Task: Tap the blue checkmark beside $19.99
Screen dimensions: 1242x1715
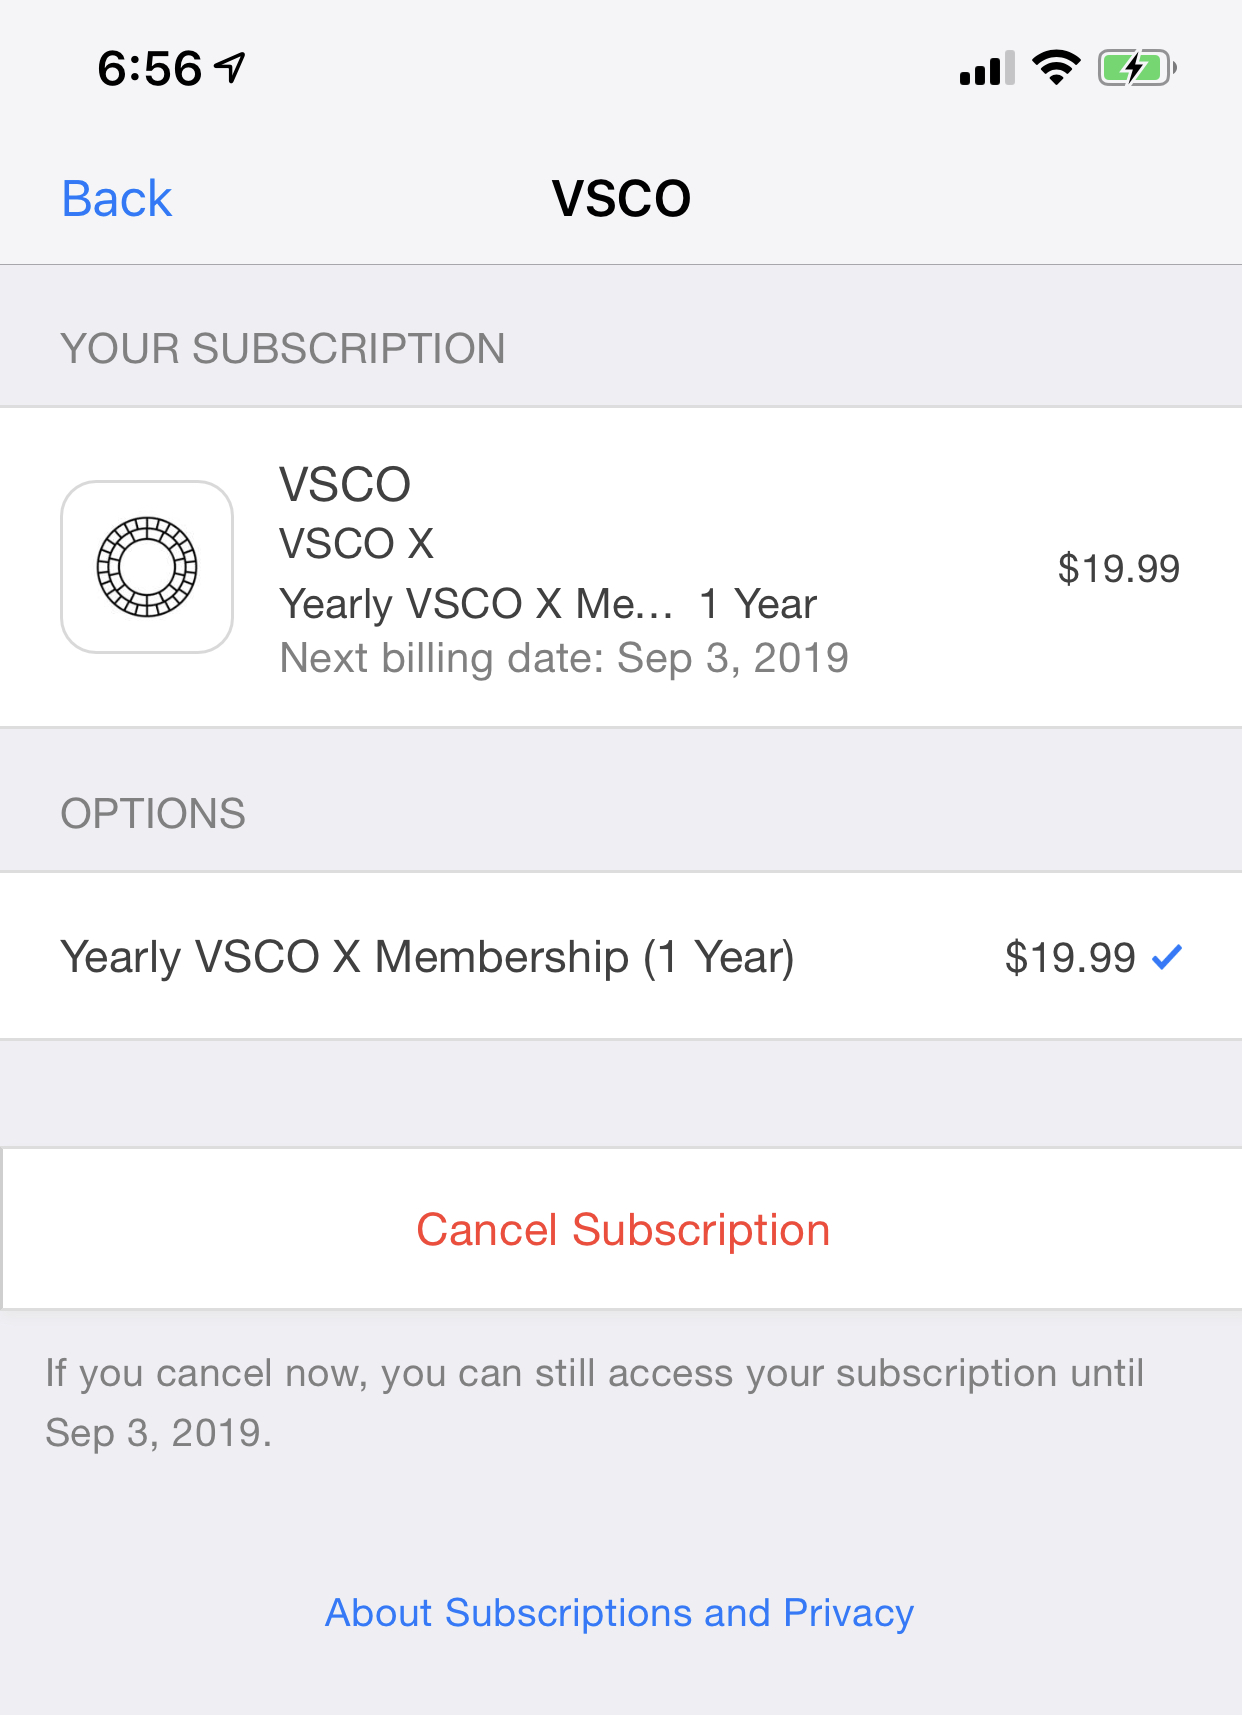Action: pyautogui.click(x=1167, y=957)
